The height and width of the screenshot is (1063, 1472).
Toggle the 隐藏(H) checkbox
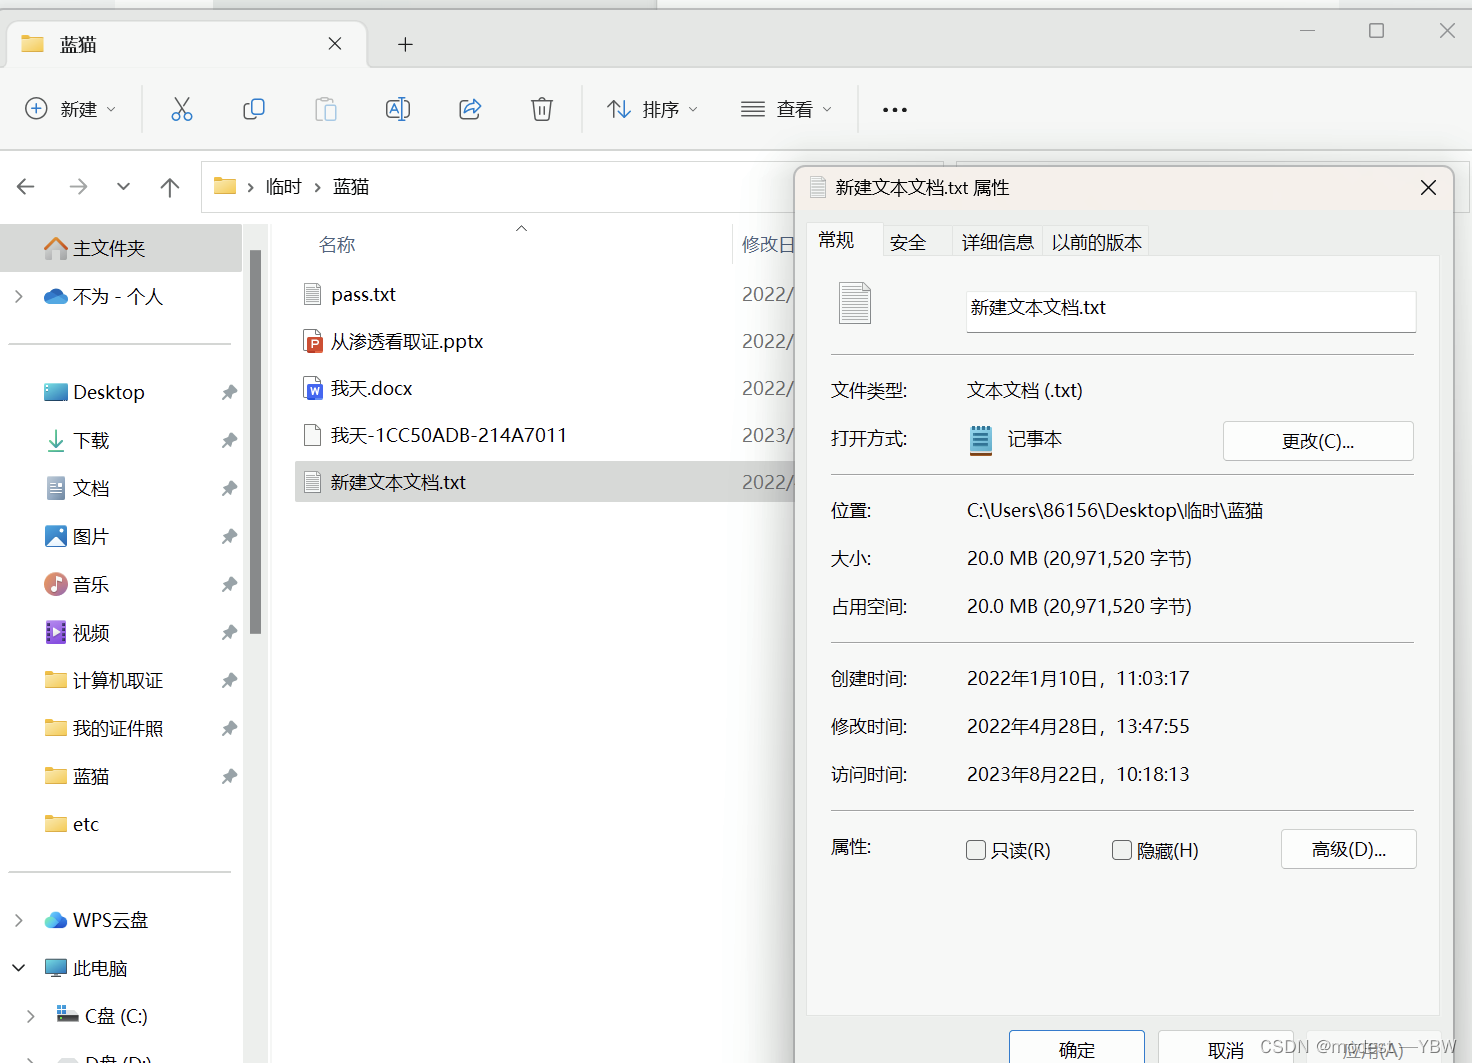click(1122, 850)
